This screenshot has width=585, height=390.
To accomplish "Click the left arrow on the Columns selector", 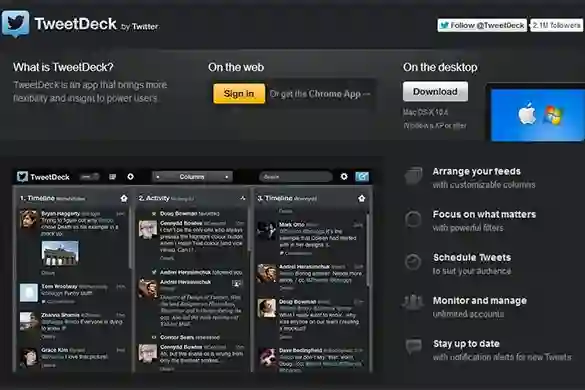I will (158, 177).
